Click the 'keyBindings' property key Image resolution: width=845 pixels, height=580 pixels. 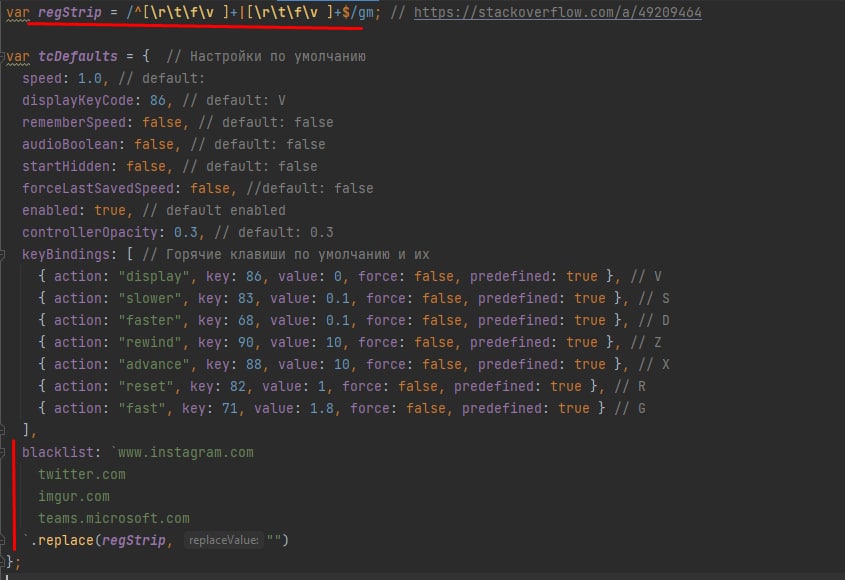tap(66, 254)
